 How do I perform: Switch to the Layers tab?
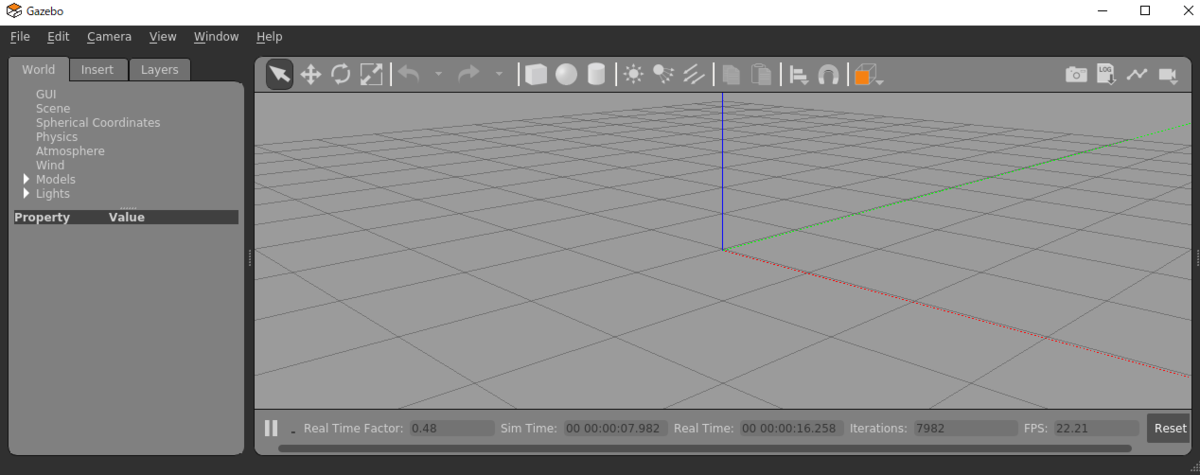[159, 69]
